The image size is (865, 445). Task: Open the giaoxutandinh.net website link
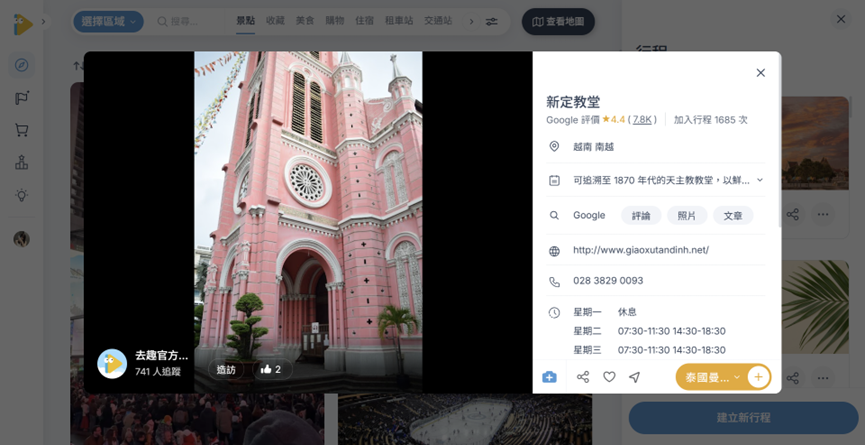pyautogui.click(x=641, y=250)
